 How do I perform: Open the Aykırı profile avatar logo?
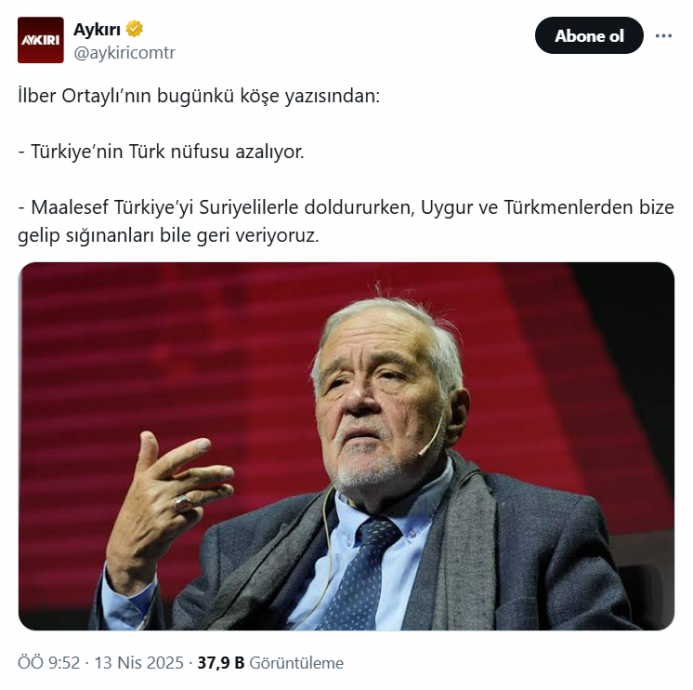coord(40,40)
